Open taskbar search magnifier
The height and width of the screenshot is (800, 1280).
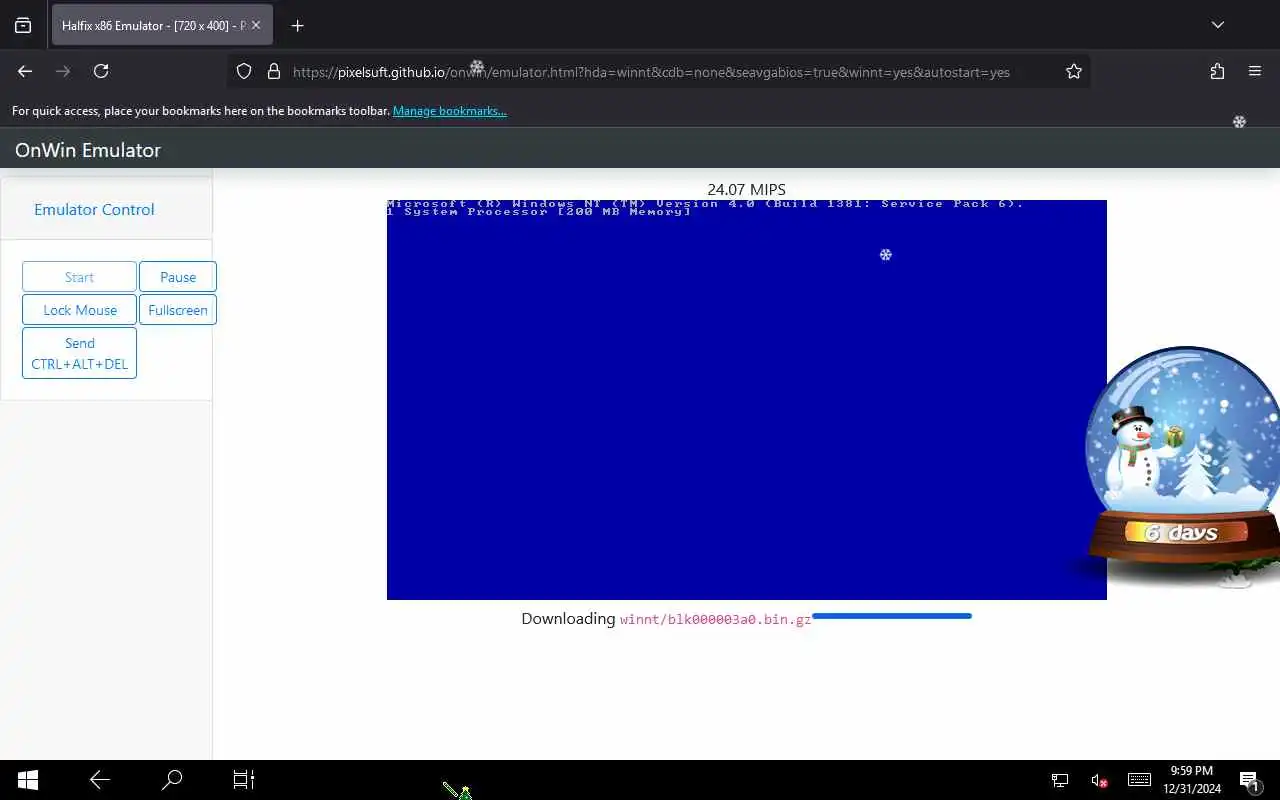(172, 780)
